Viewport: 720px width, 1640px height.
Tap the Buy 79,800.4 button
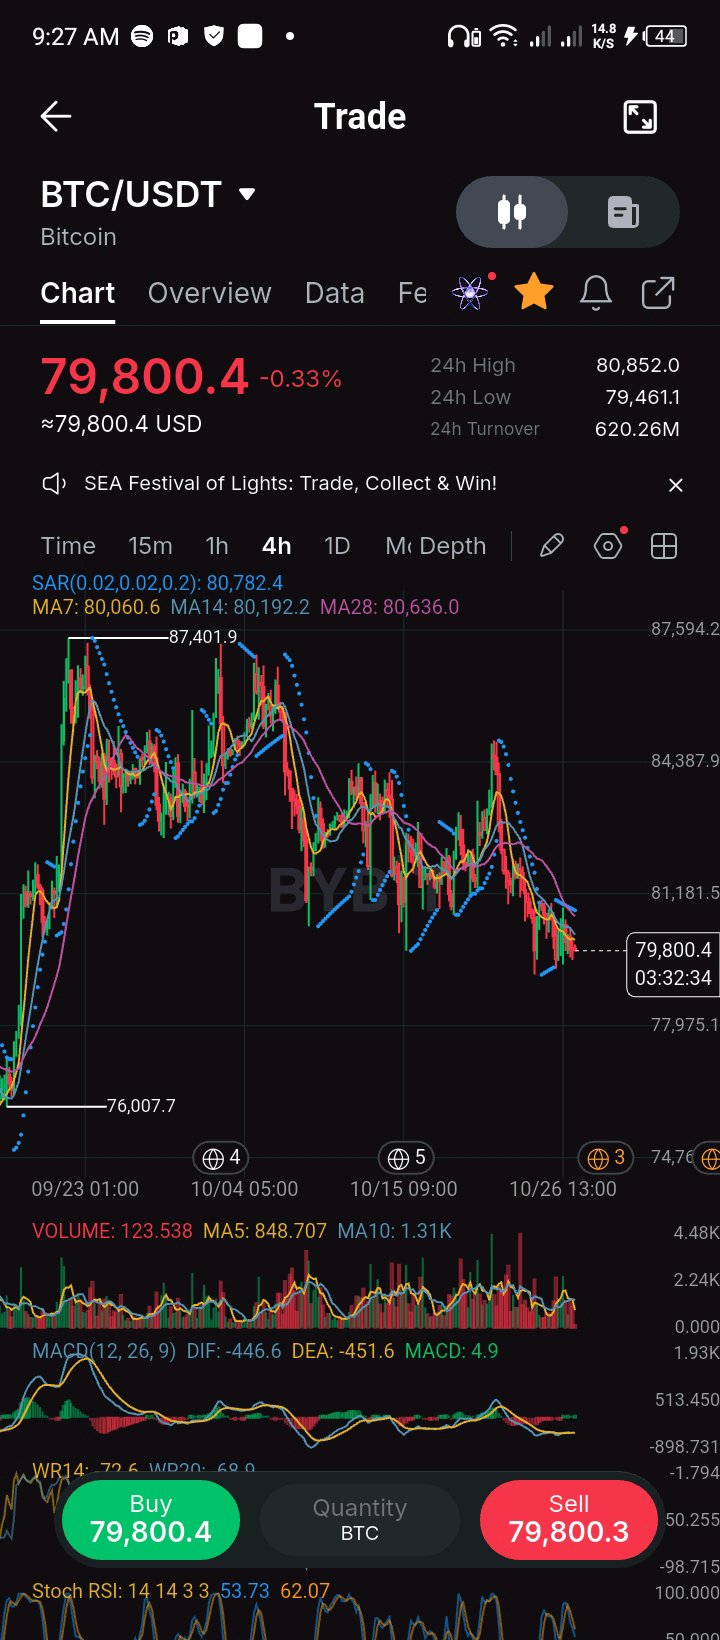pyautogui.click(x=151, y=1520)
